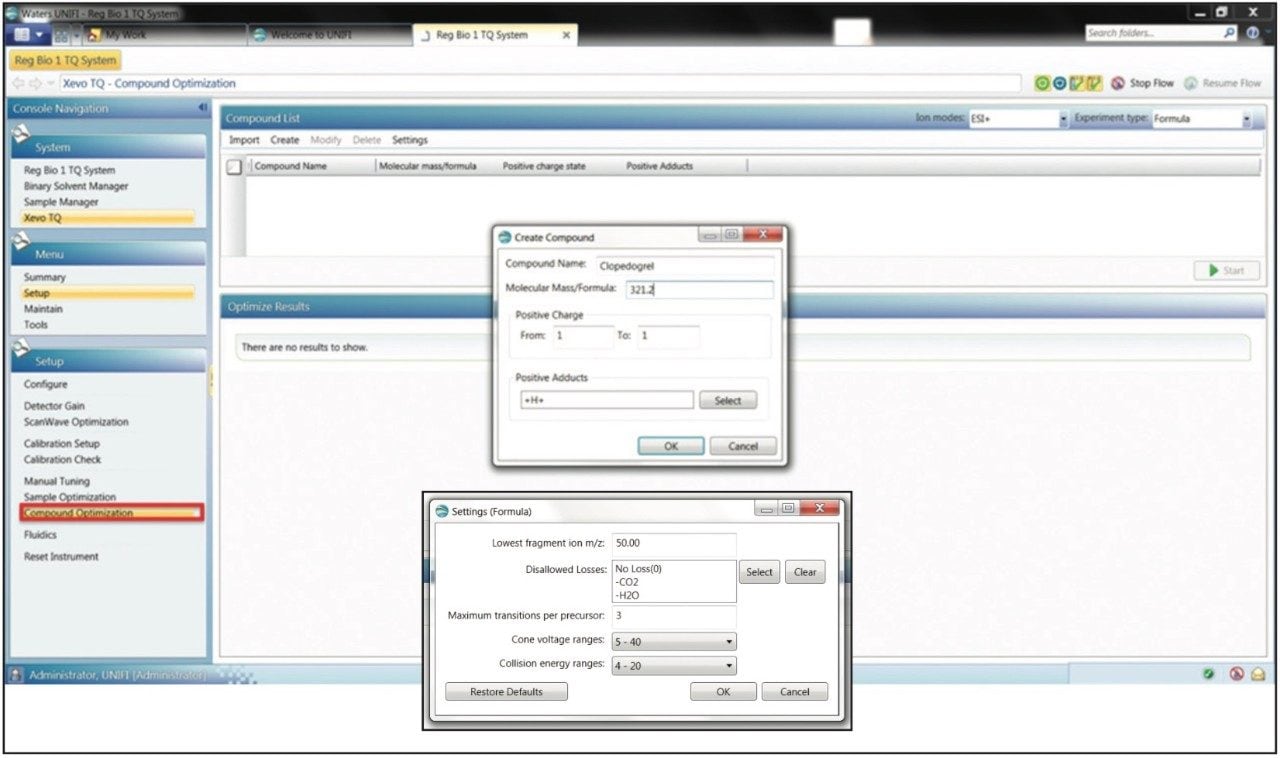Click the grid view icon beside My Work
Image resolution: width=1280 pixels, height=758 pixels.
point(60,34)
